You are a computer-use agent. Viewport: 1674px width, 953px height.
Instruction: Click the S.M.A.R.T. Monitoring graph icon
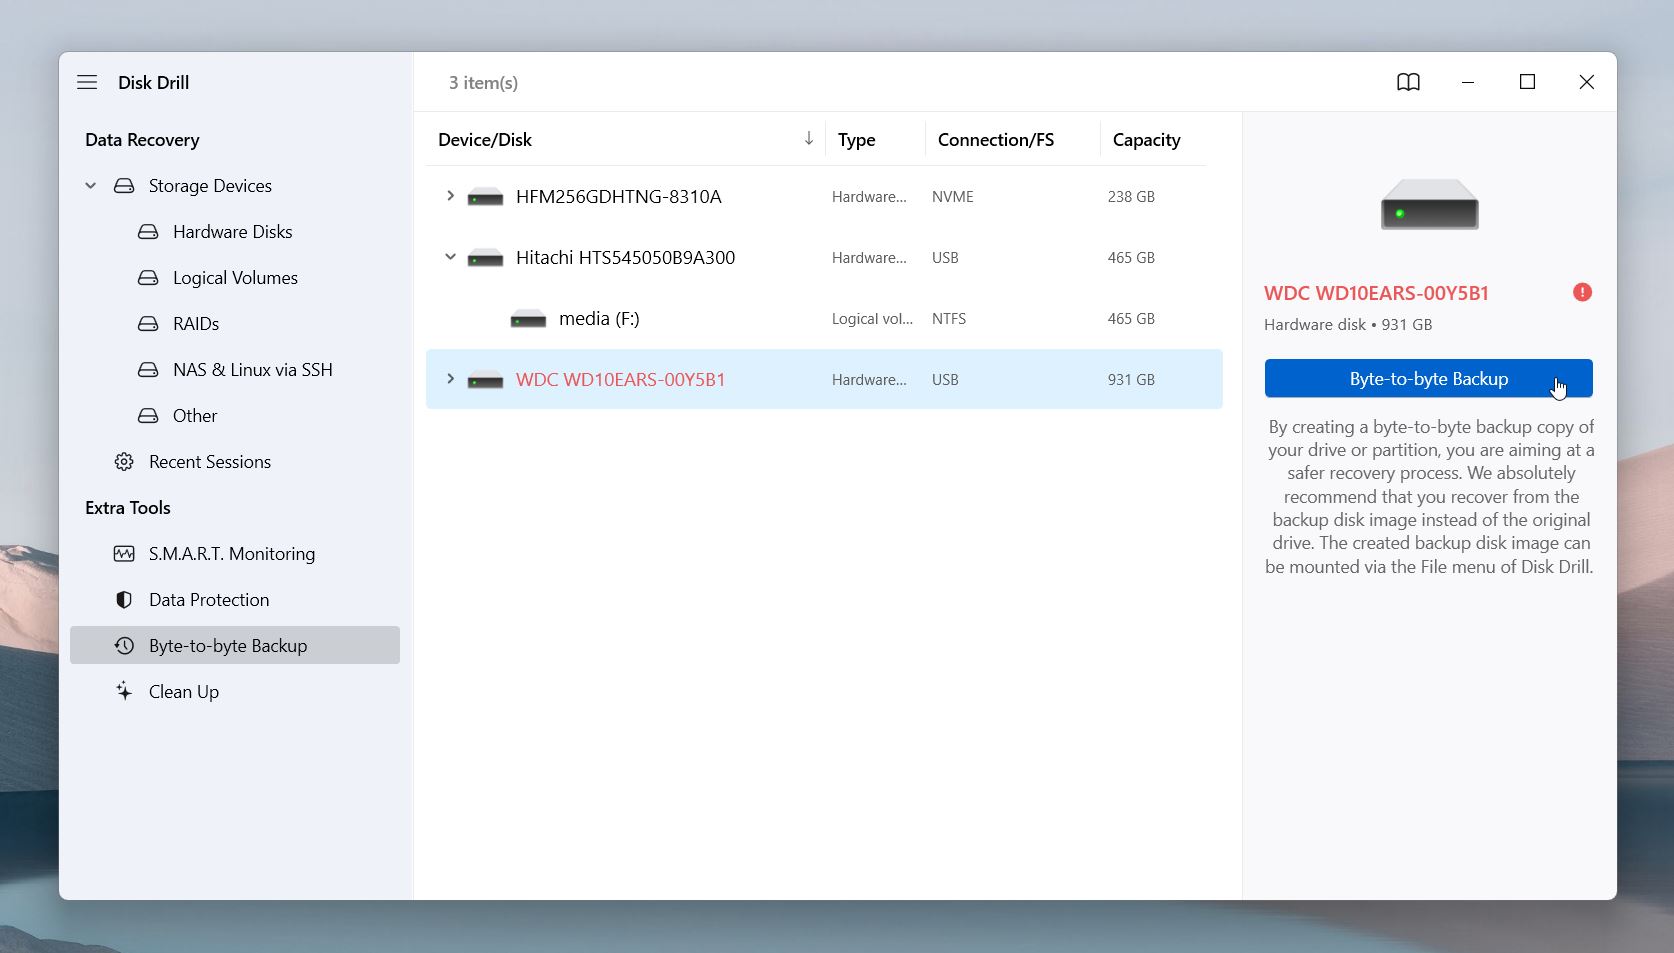pyautogui.click(x=124, y=554)
